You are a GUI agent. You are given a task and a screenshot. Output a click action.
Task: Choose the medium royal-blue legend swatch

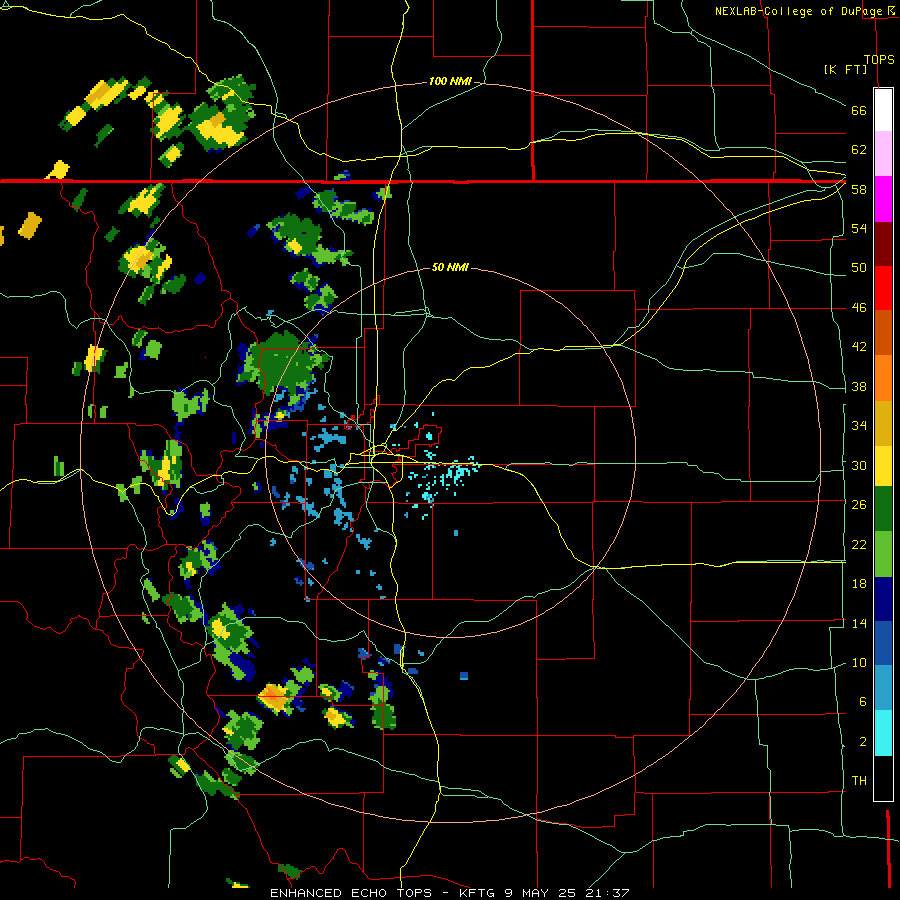(883, 643)
